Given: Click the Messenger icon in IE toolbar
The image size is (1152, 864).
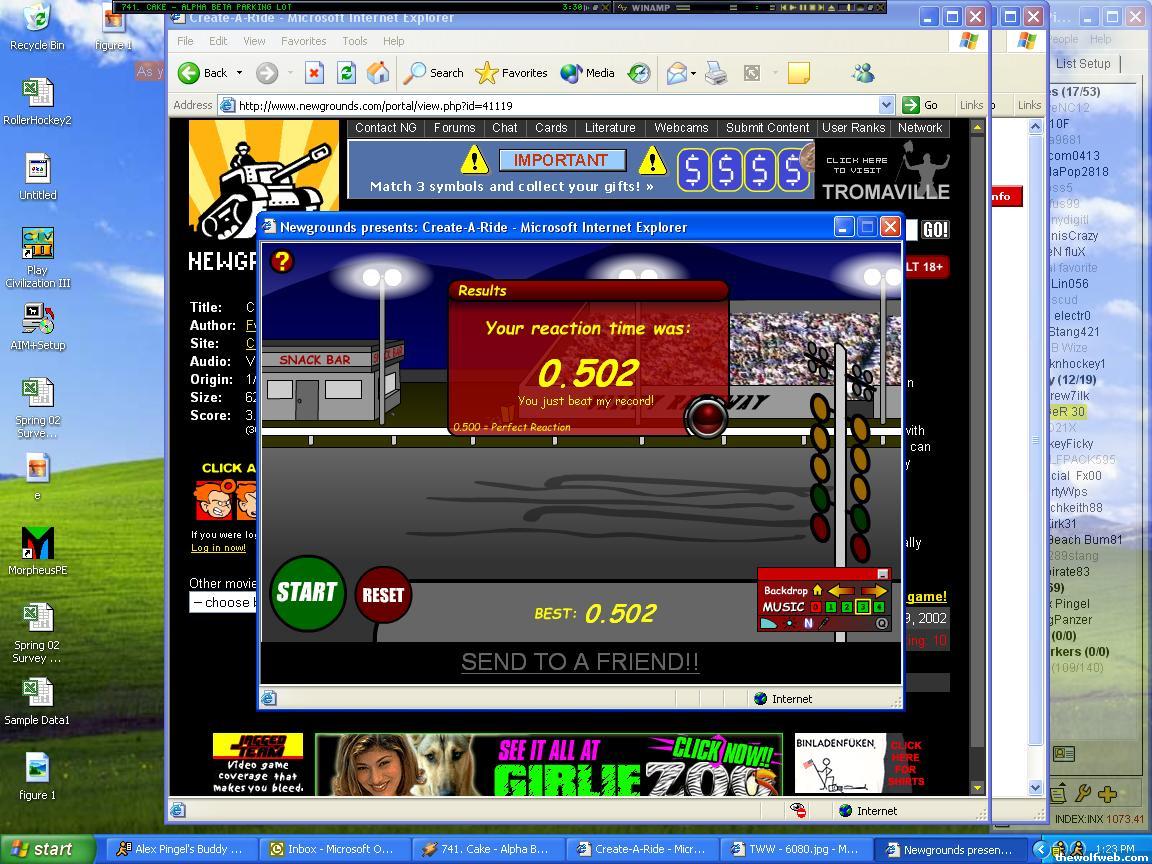Looking at the screenshot, I should (x=863, y=73).
